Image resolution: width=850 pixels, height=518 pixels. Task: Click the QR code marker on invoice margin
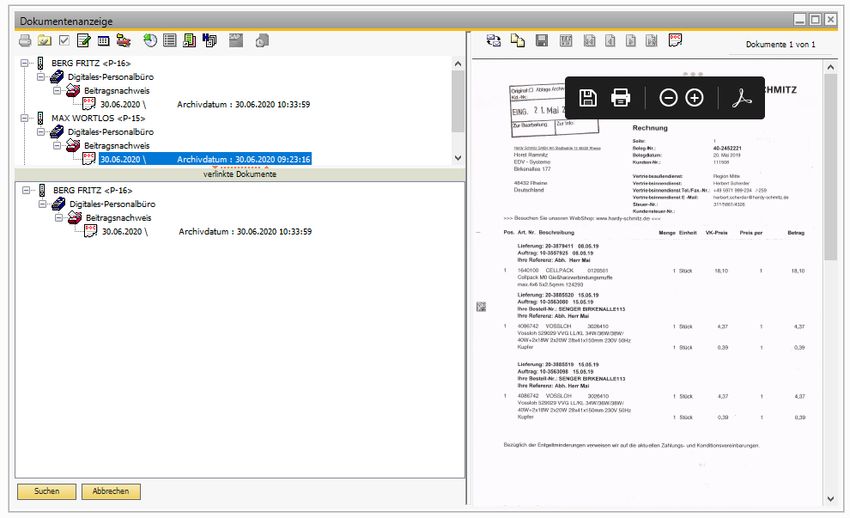coord(481,307)
